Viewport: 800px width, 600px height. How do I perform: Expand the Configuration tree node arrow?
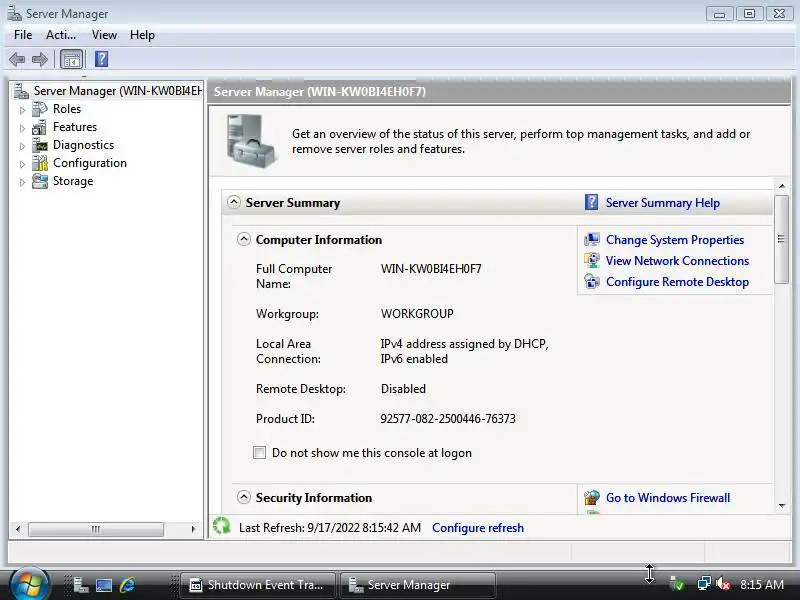point(22,164)
